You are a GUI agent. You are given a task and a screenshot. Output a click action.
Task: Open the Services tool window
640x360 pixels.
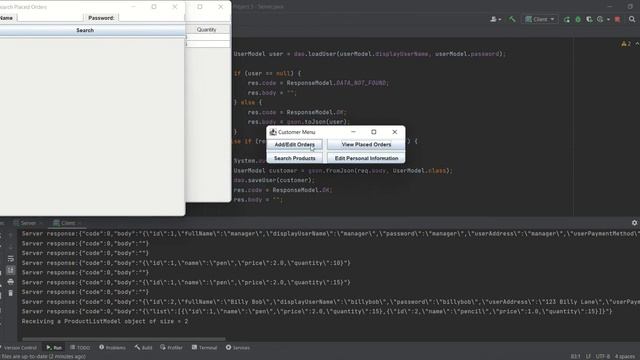click(238, 348)
